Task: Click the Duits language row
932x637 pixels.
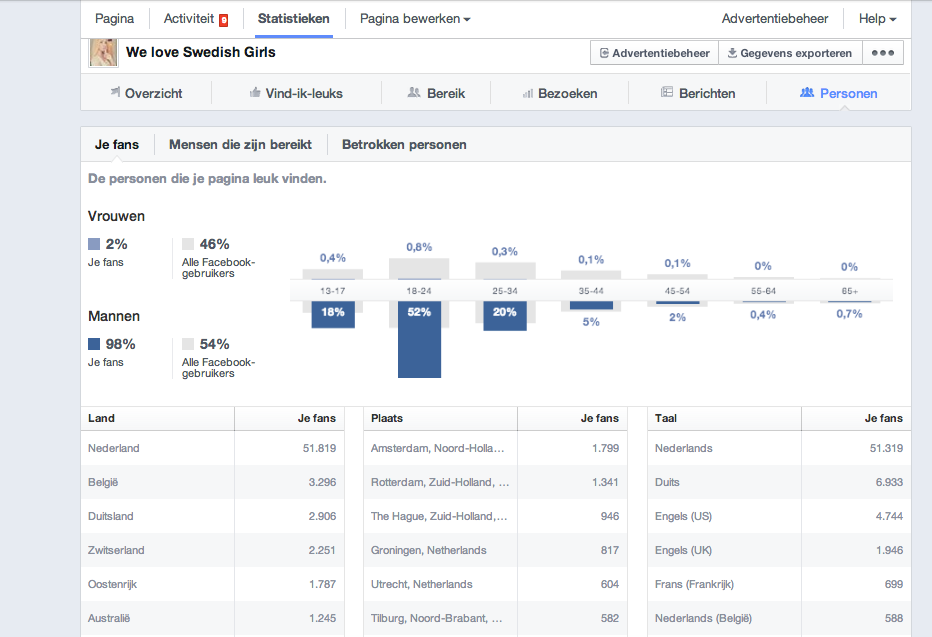Action: tap(779, 482)
